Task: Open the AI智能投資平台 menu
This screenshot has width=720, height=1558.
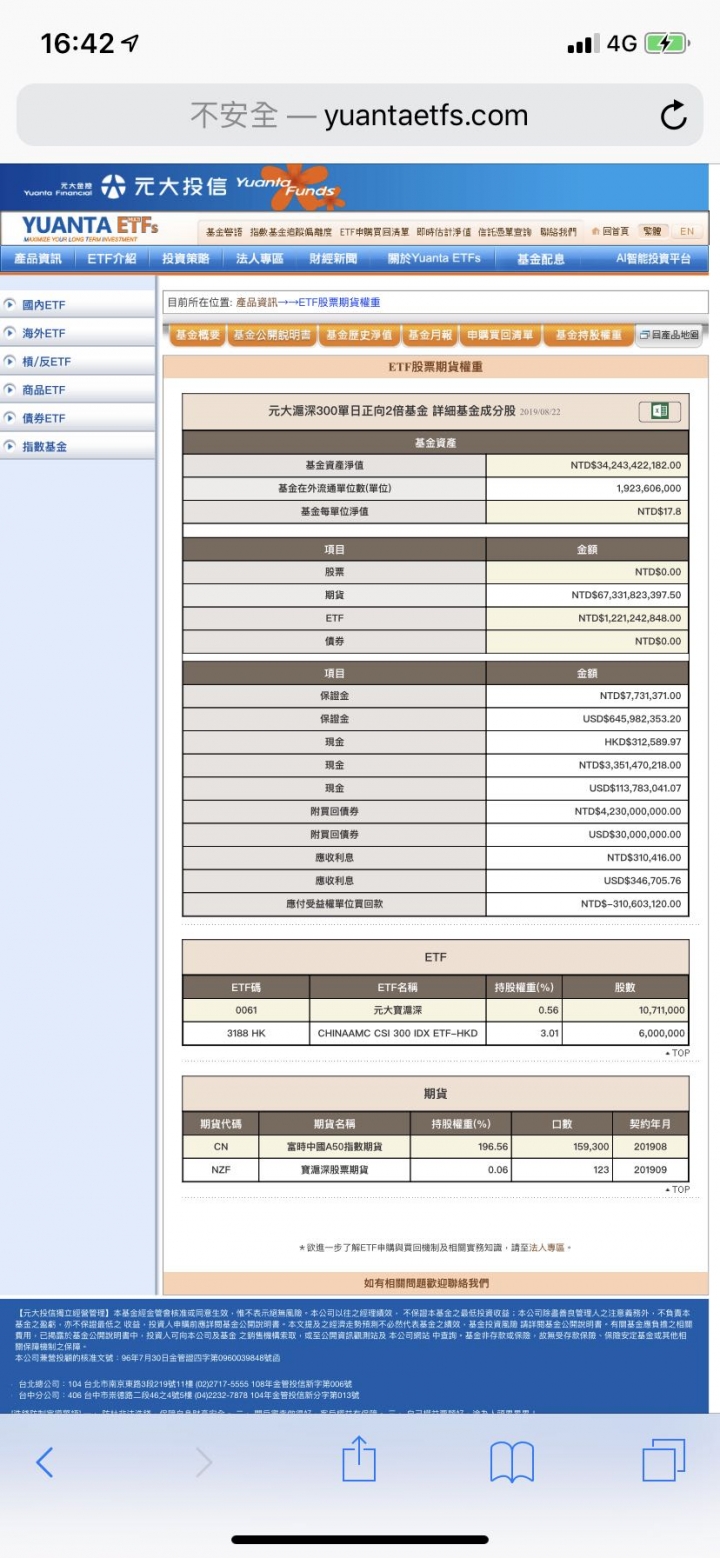Action: point(653,259)
